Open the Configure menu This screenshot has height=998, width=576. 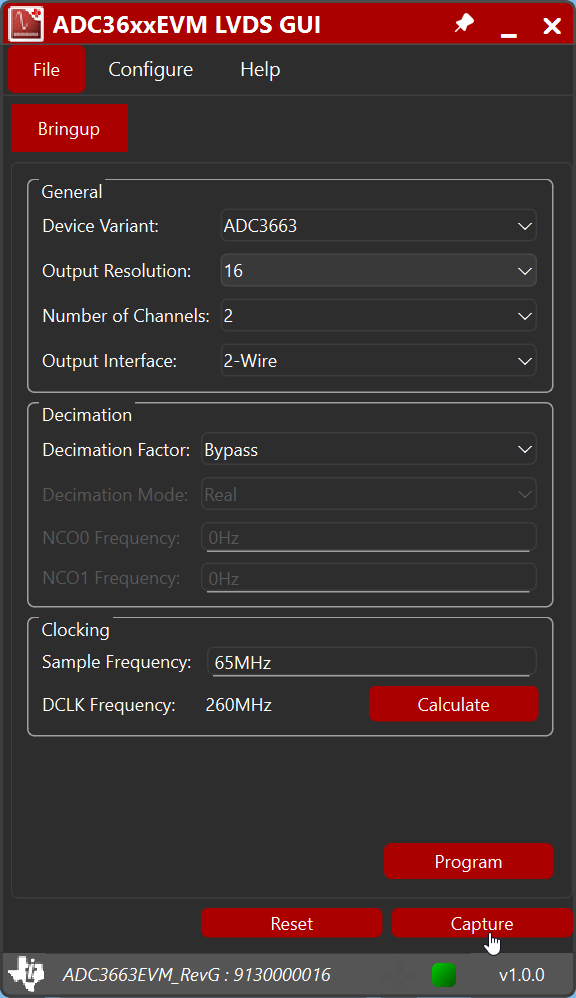click(150, 69)
